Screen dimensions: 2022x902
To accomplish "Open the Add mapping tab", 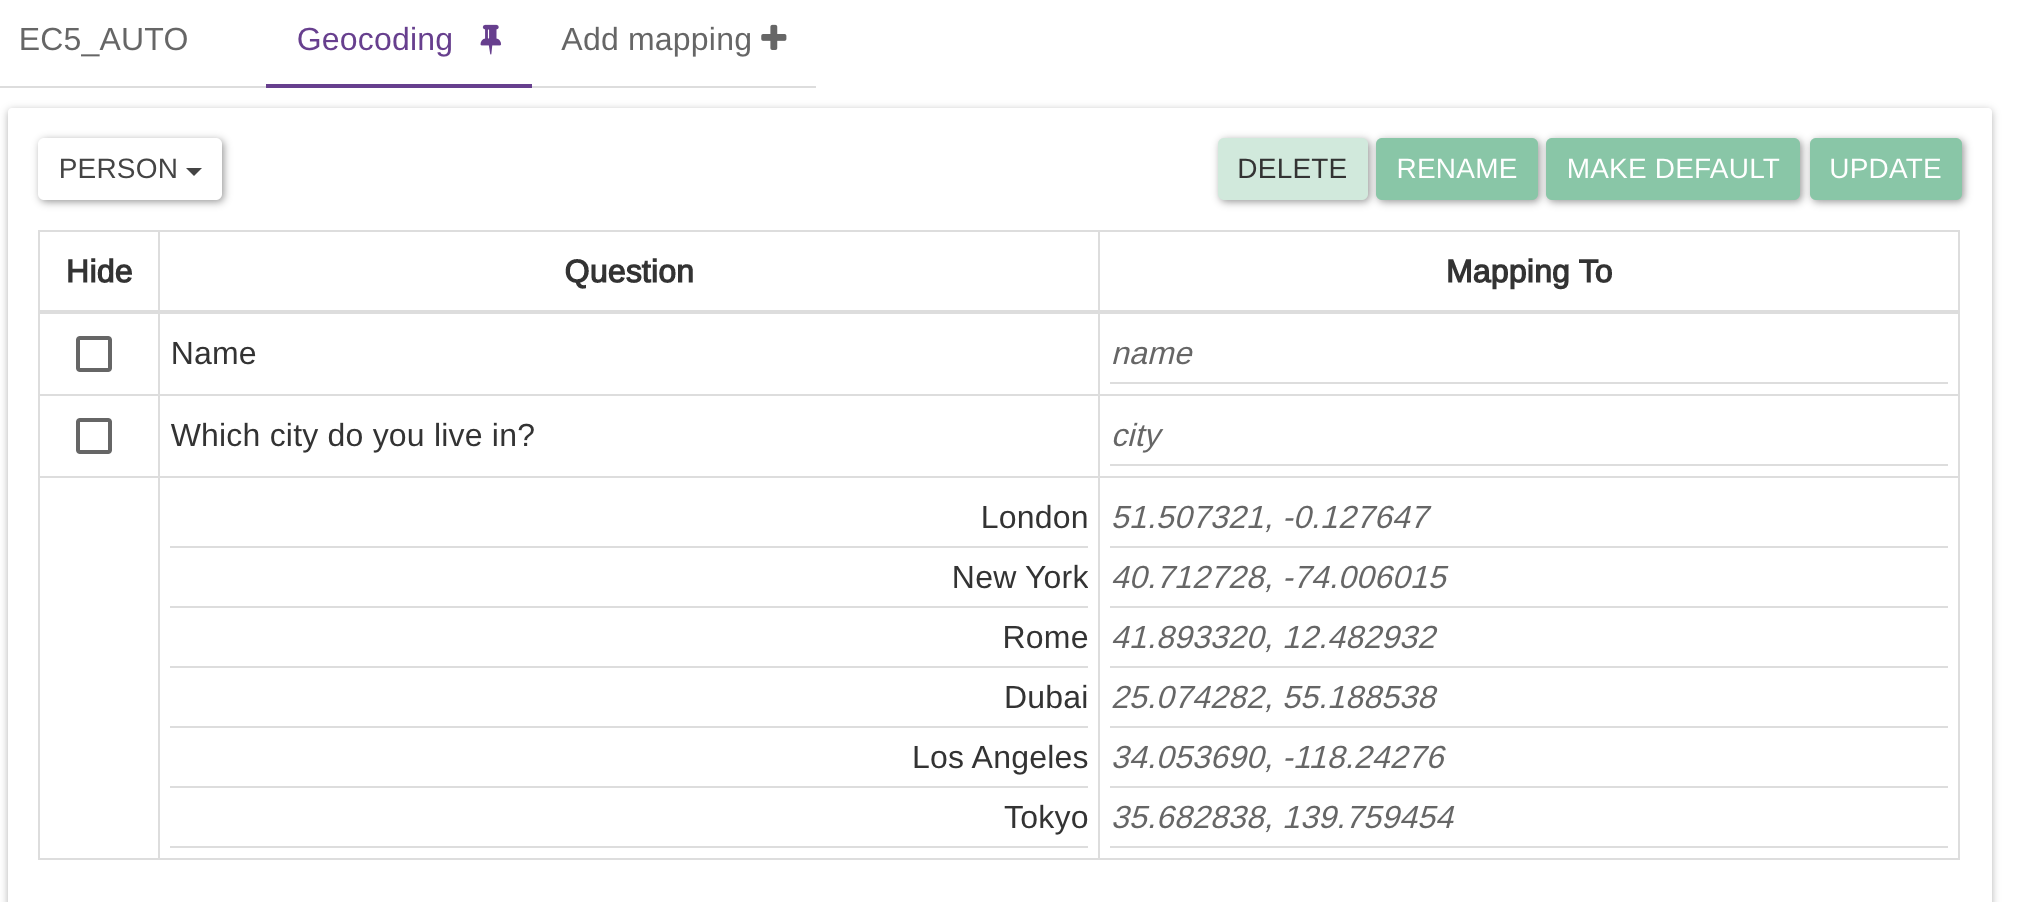I will 656,40.
